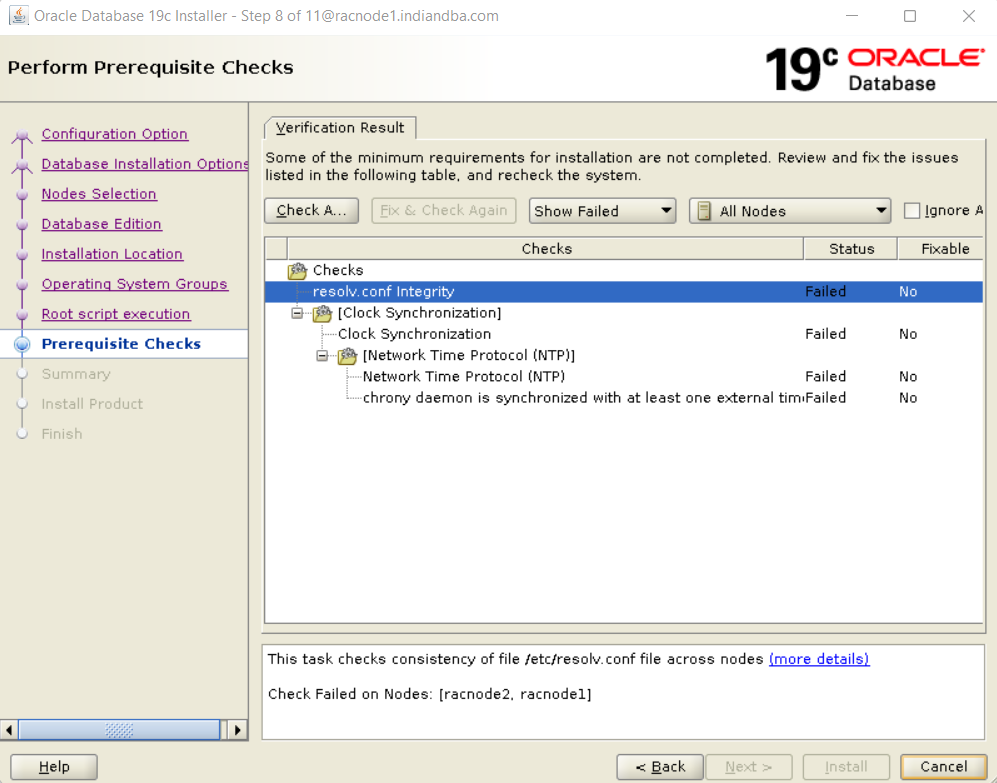Click the No fixable cell of Clock Synchronization

[x=908, y=334]
